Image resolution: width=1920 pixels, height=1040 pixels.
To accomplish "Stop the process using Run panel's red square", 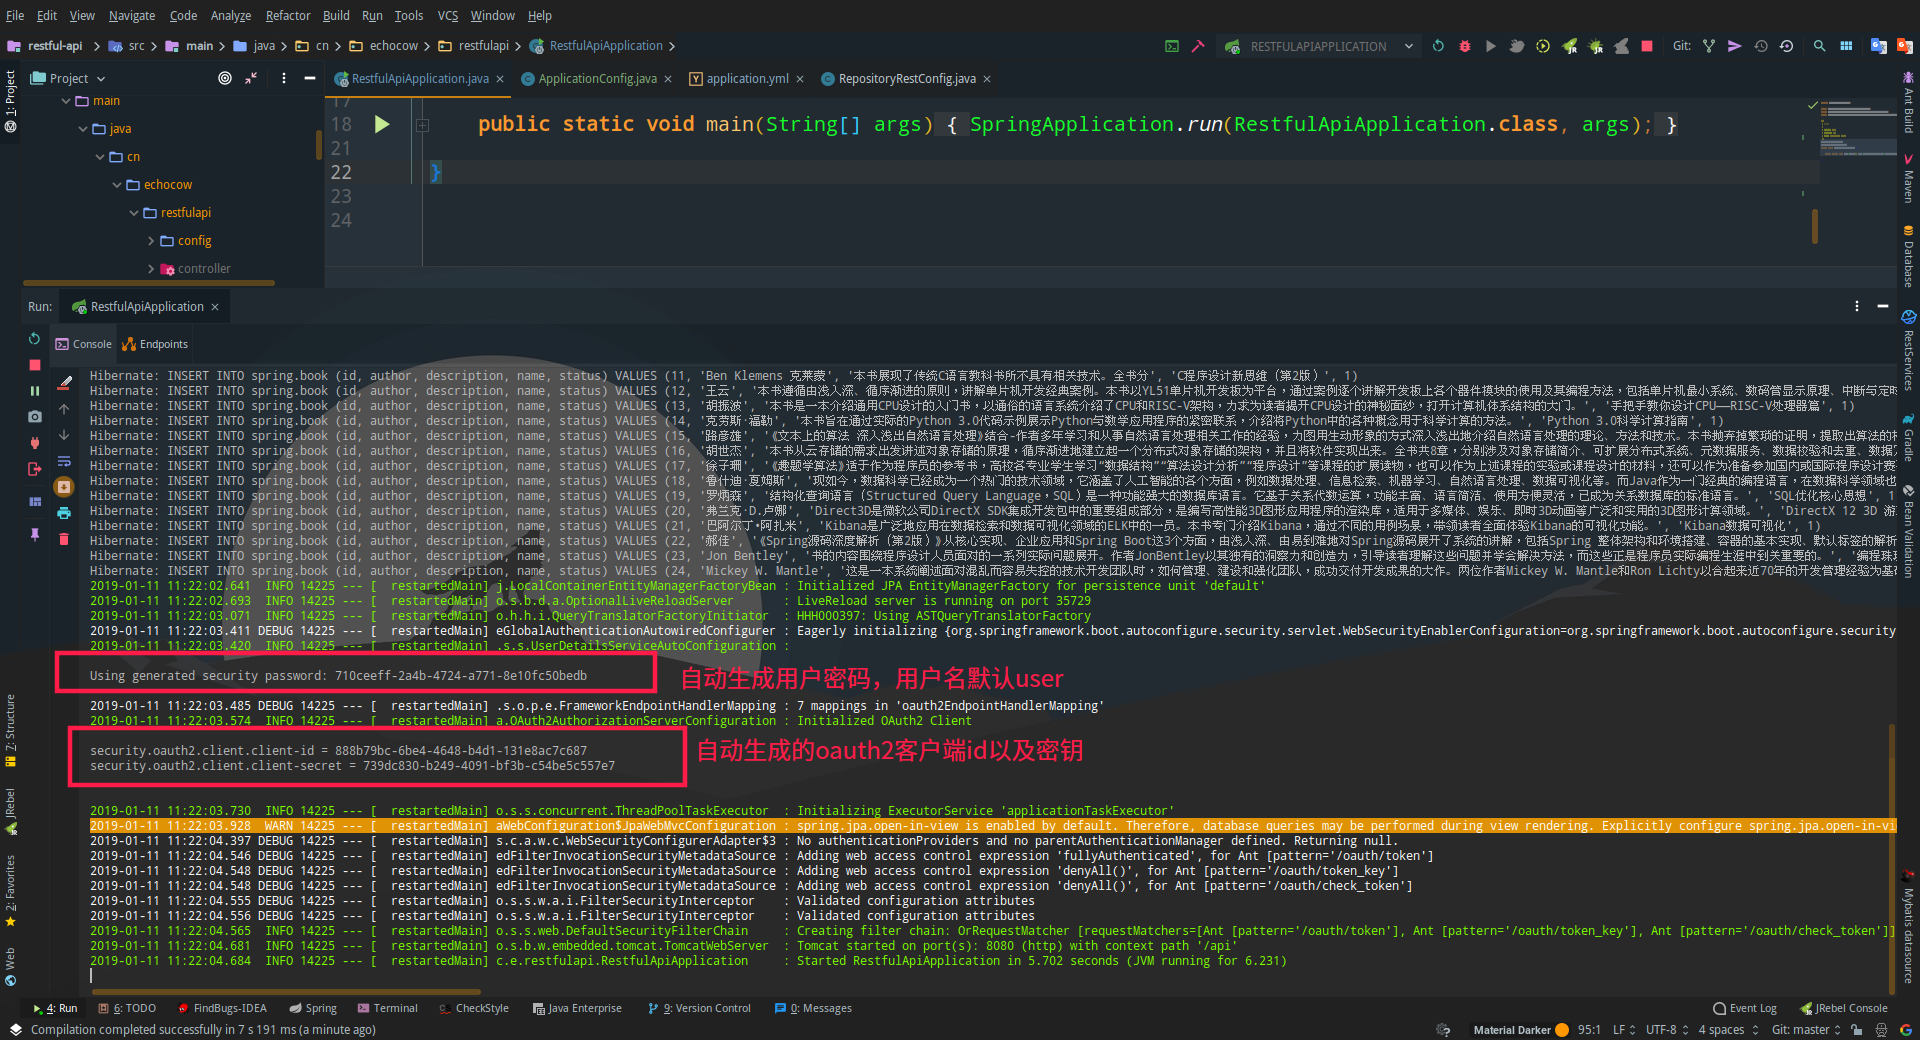I will pyautogui.click(x=34, y=365).
